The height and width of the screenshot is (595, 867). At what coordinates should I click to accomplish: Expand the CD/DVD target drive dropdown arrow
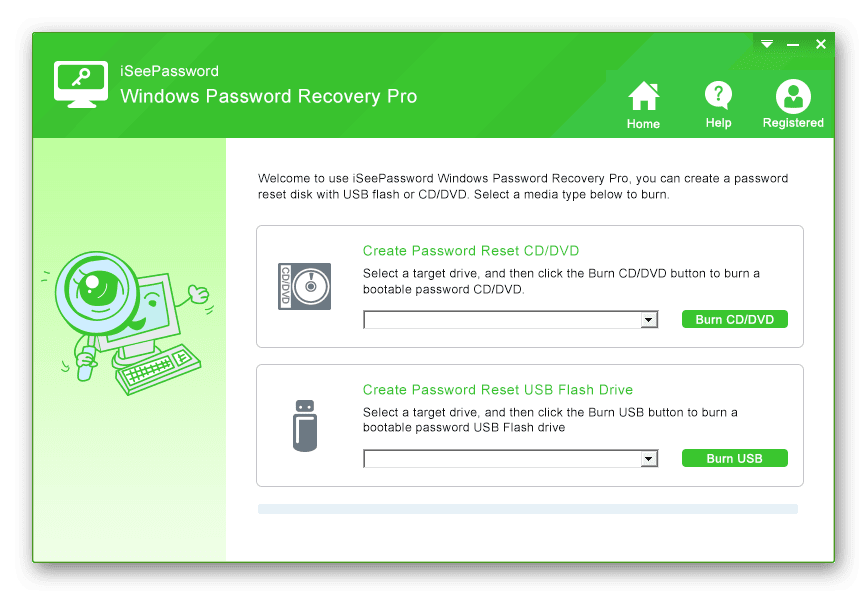pos(649,320)
